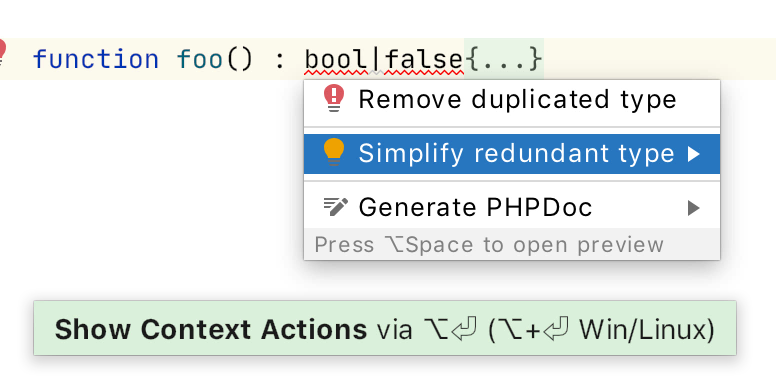Click the ⌥⏎ shortcut text in banner
Viewport: 776px width, 388px height.
tap(450, 329)
